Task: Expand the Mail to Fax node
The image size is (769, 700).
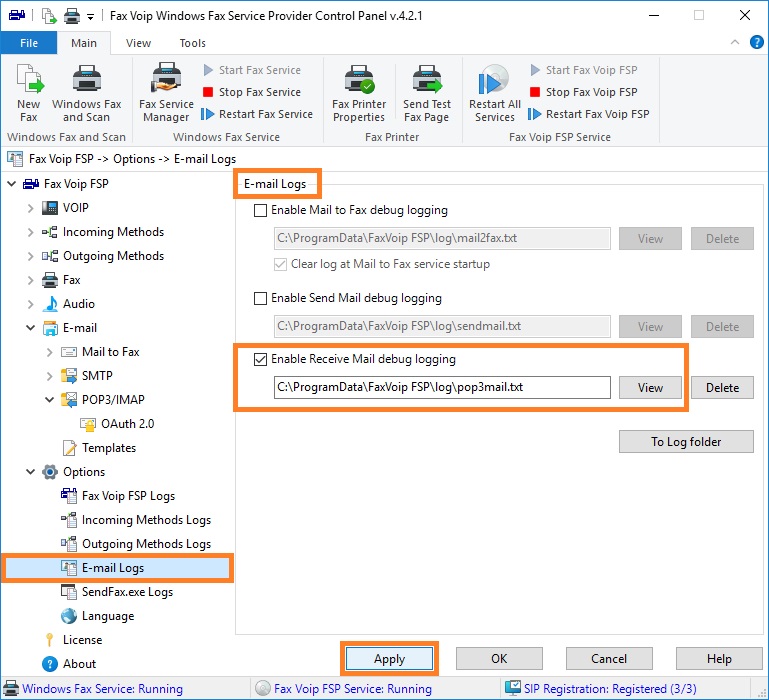Action: click(50, 352)
